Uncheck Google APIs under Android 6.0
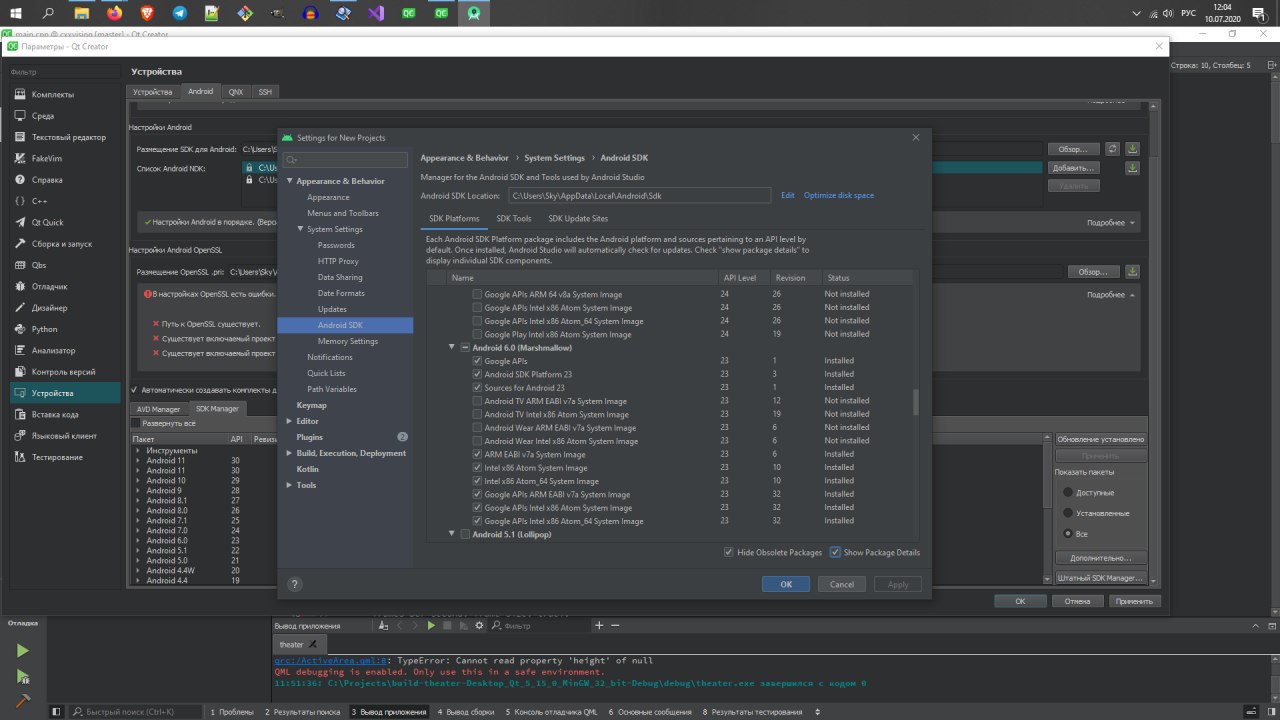The width and height of the screenshot is (1280, 720). pyautogui.click(x=477, y=361)
